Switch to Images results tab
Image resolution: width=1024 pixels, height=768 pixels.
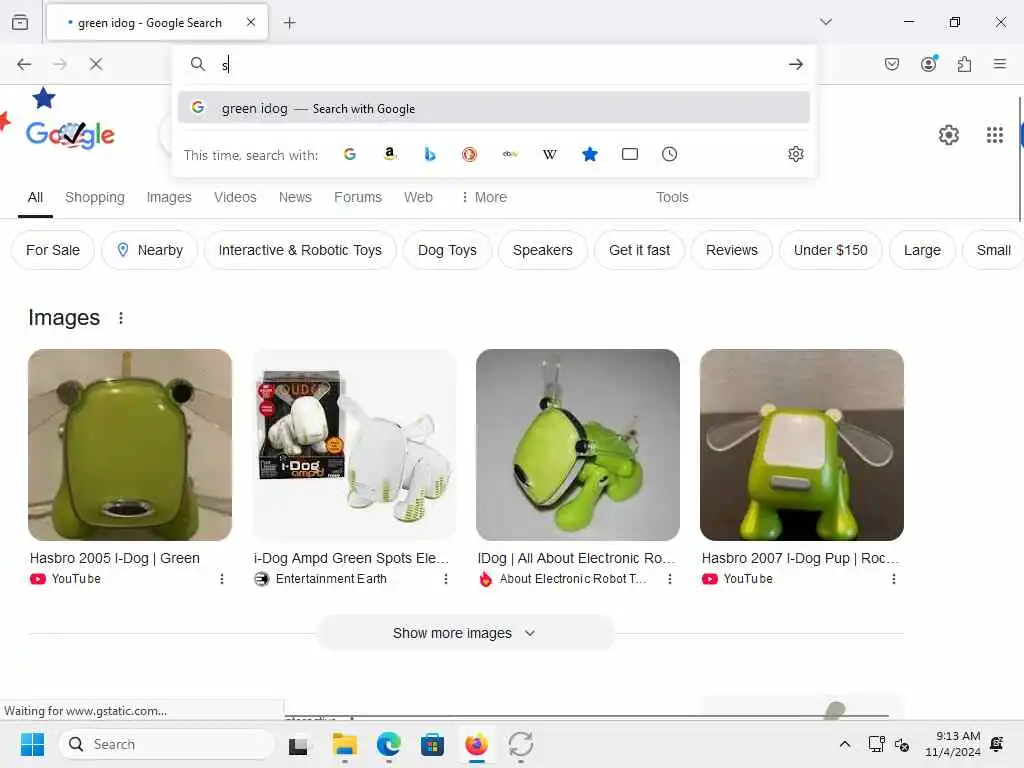[x=169, y=197]
